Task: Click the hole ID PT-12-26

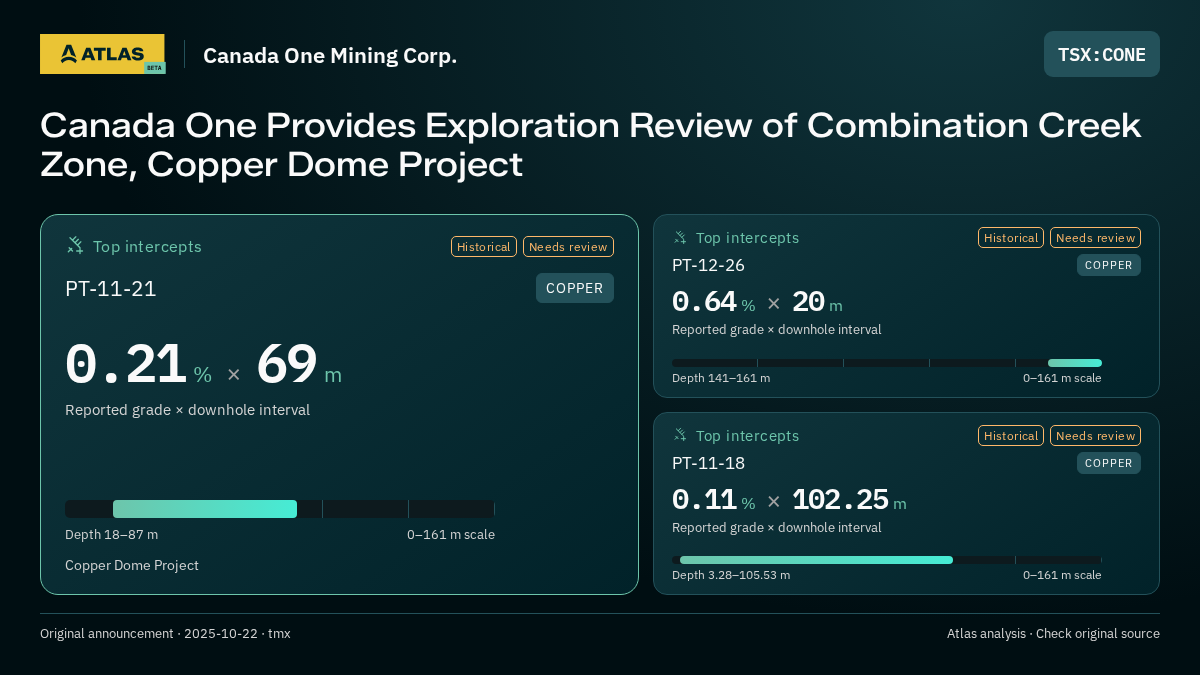Action: (x=708, y=265)
